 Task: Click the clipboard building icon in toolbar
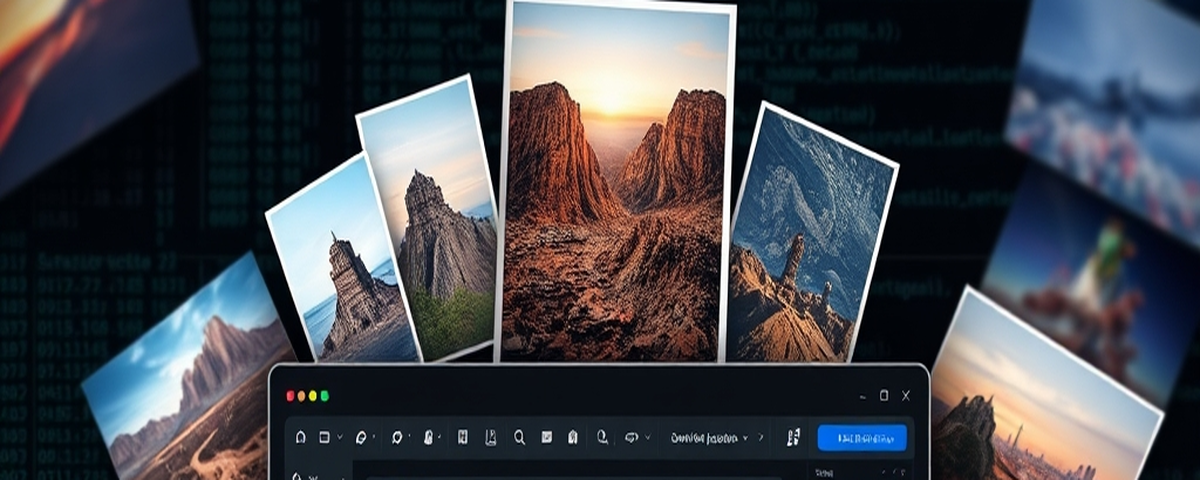click(x=573, y=437)
